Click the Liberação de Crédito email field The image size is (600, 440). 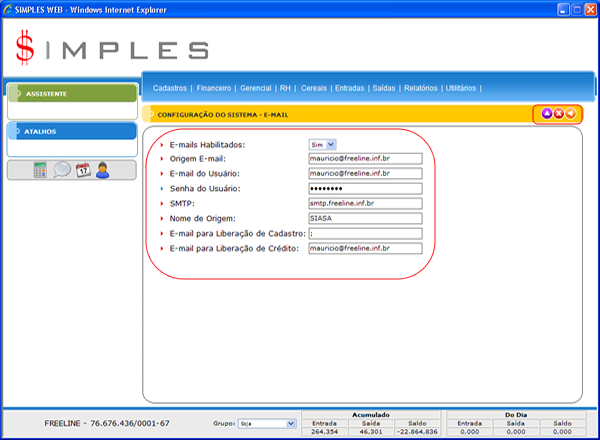coord(365,248)
